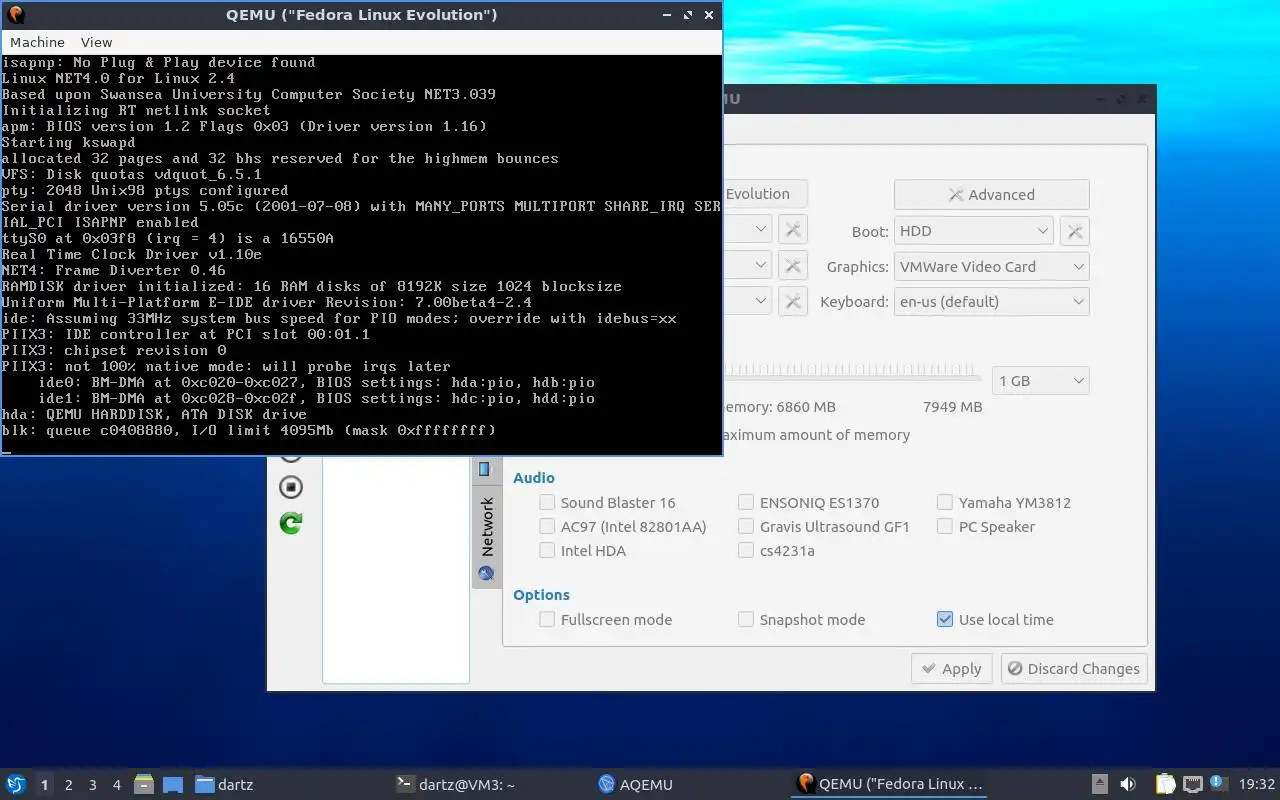The height and width of the screenshot is (800, 1280).
Task: Click the show desktop icon in the taskbar
Action: pos(172,784)
